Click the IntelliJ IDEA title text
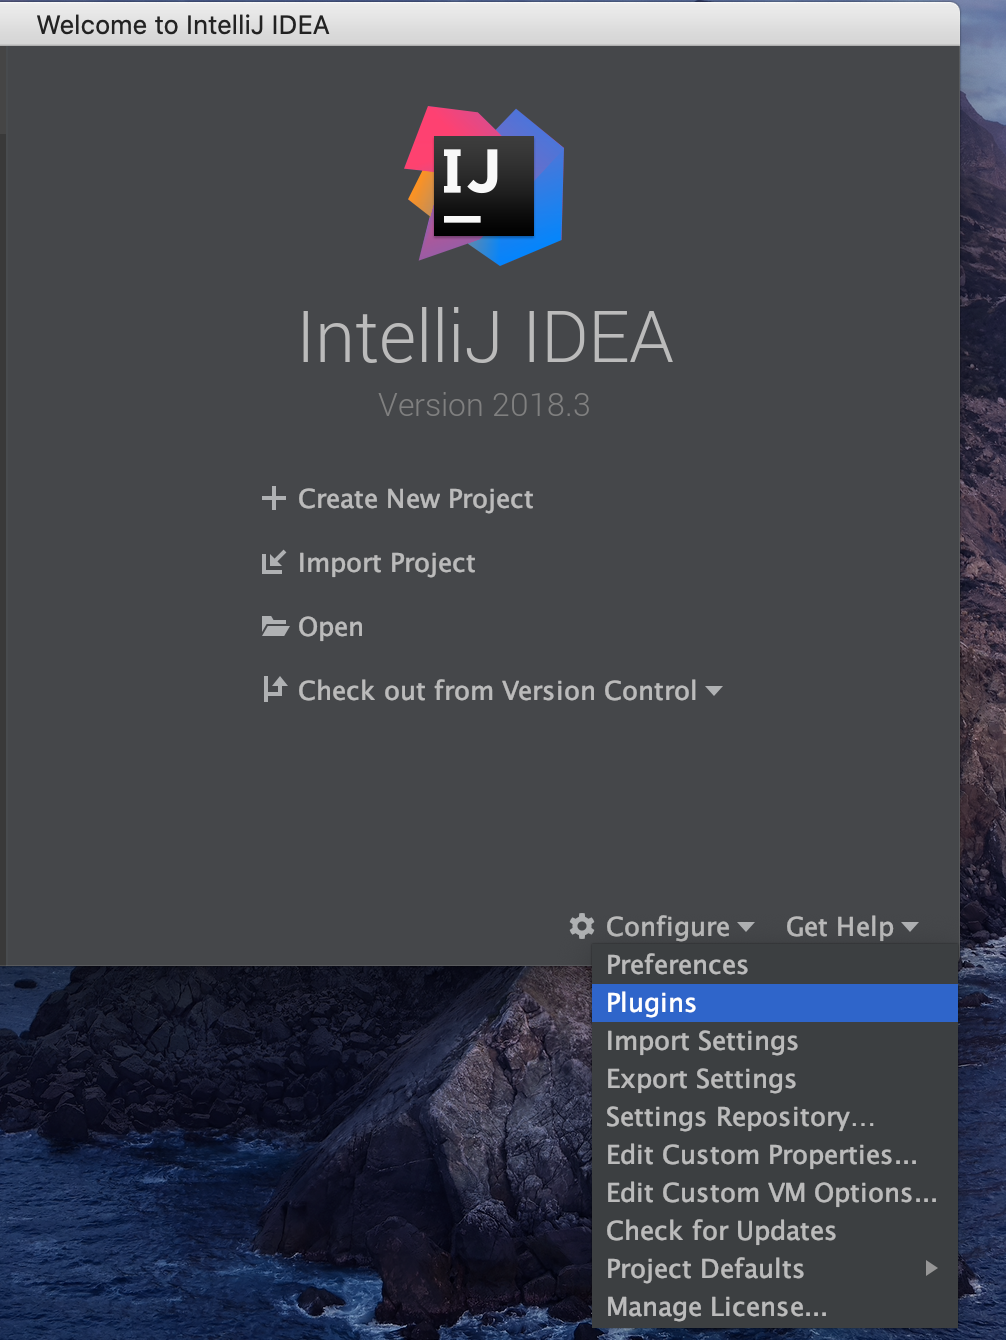This screenshot has width=1006, height=1340. [x=485, y=337]
